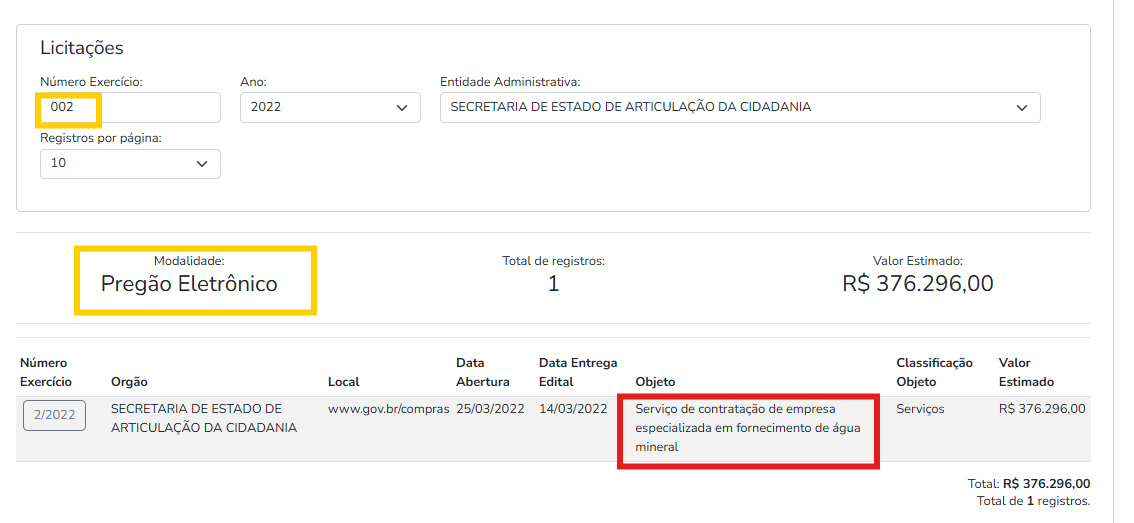Select the Classificação Objeto column header
The image size is (1134, 523).
934,372
